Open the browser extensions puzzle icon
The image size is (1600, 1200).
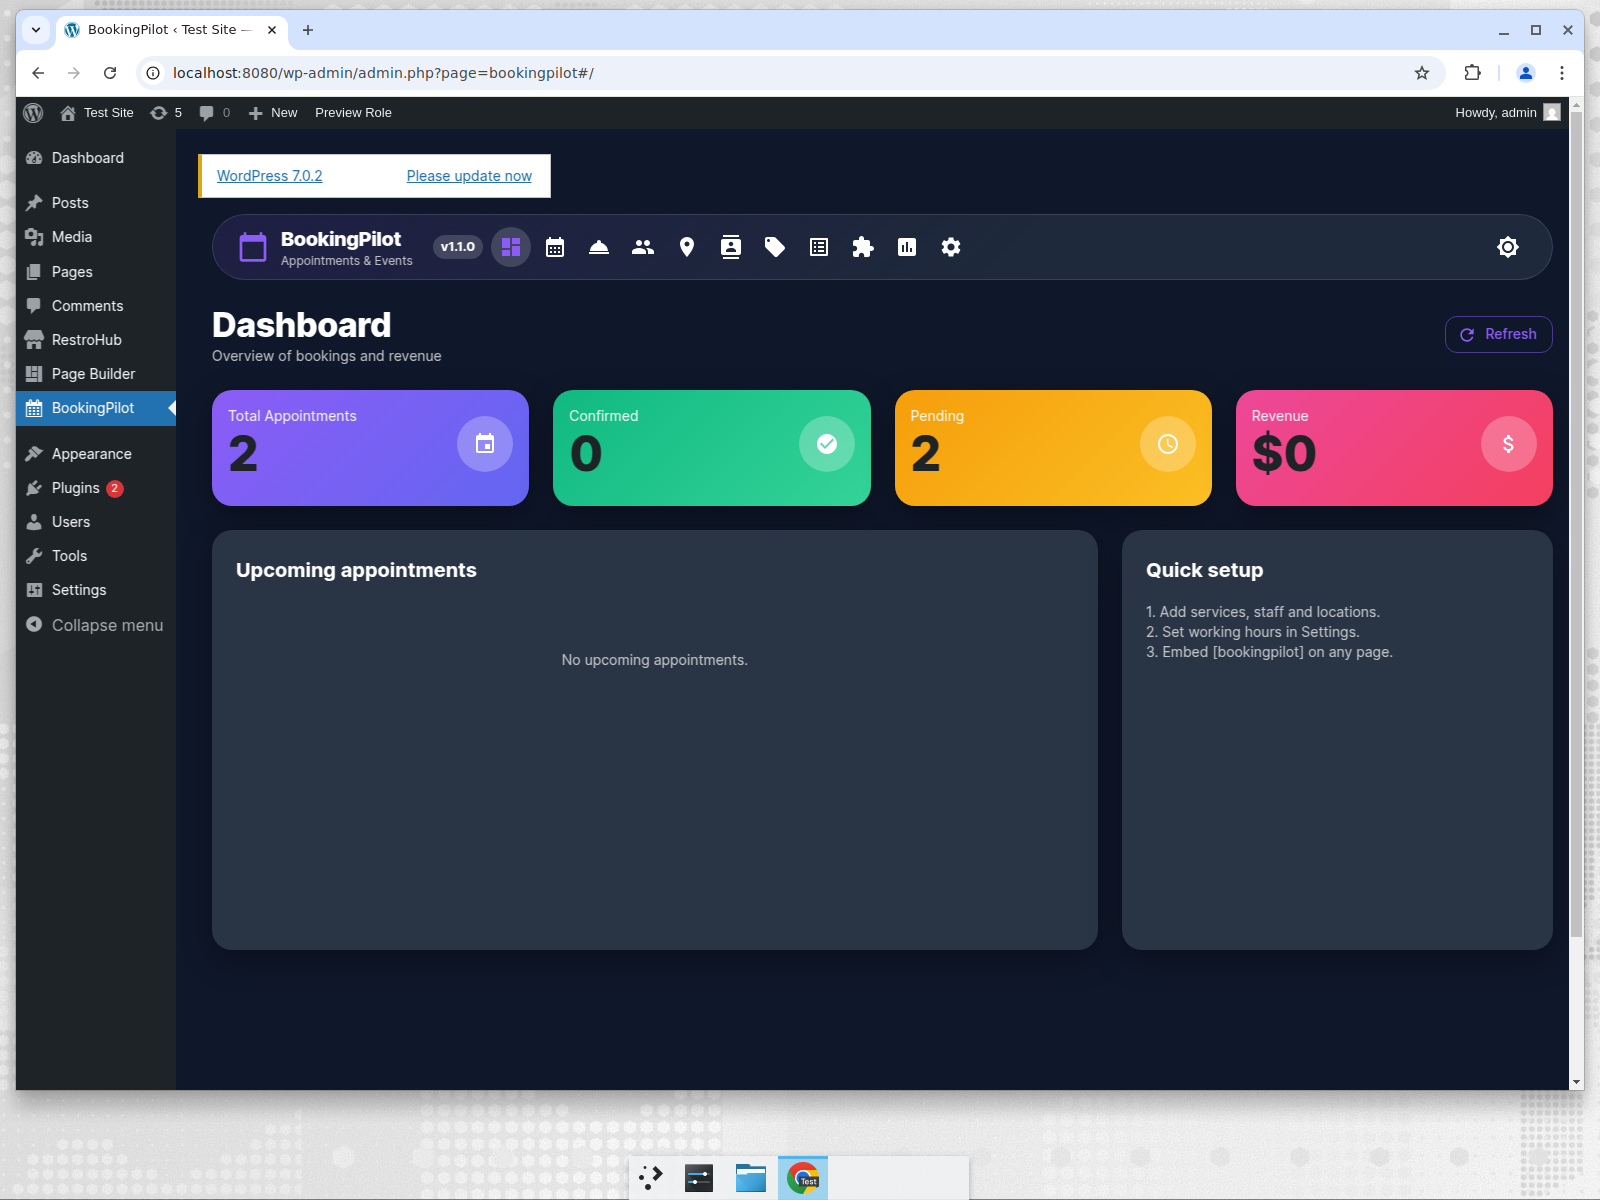(x=1472, y=73)
